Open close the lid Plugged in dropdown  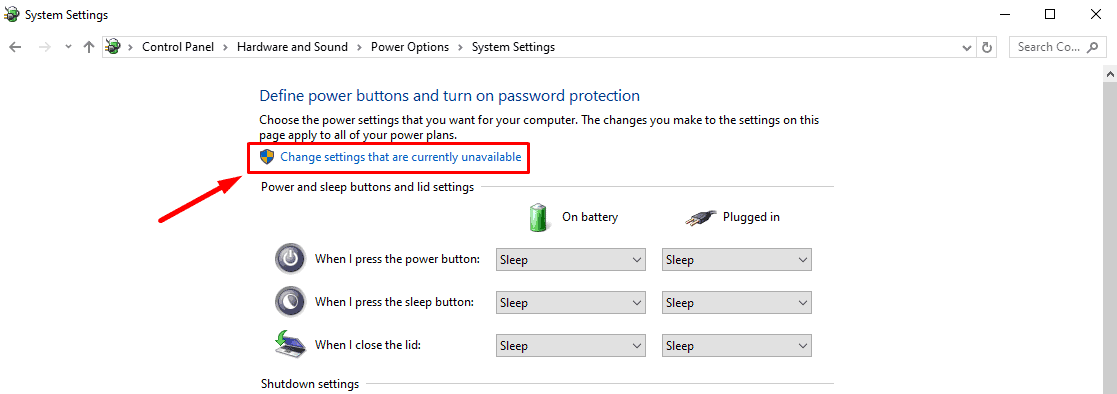tap(737, 346)
